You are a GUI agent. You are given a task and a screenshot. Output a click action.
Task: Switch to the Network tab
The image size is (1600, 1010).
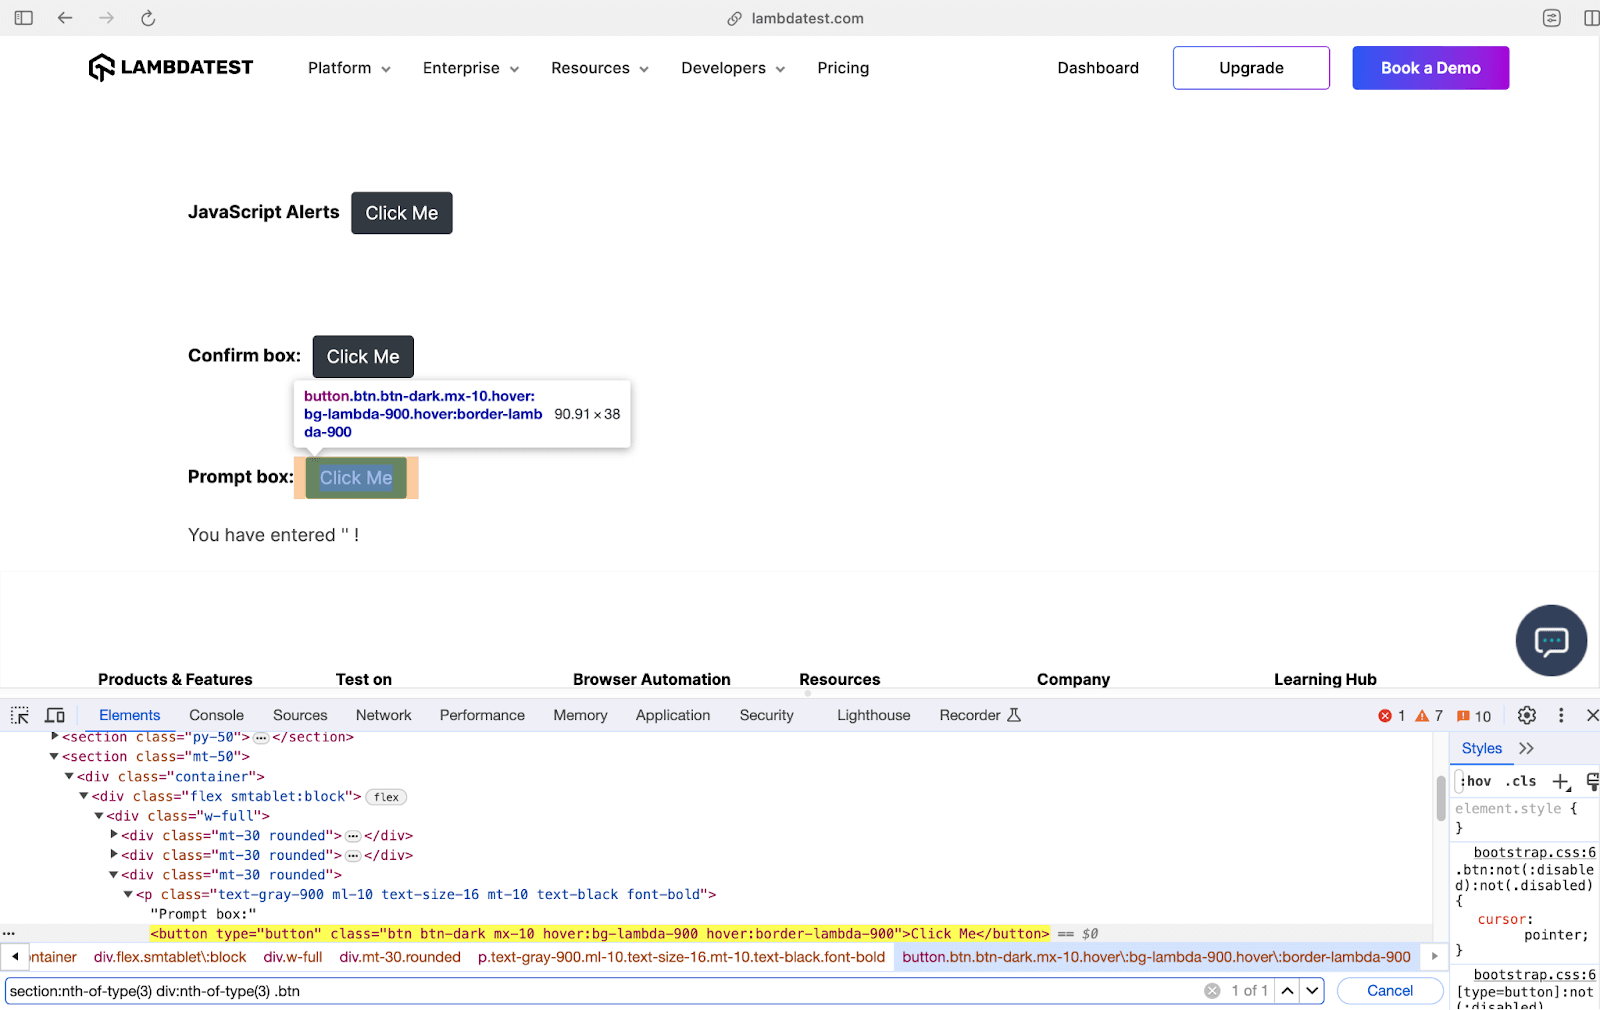[383, 714]
